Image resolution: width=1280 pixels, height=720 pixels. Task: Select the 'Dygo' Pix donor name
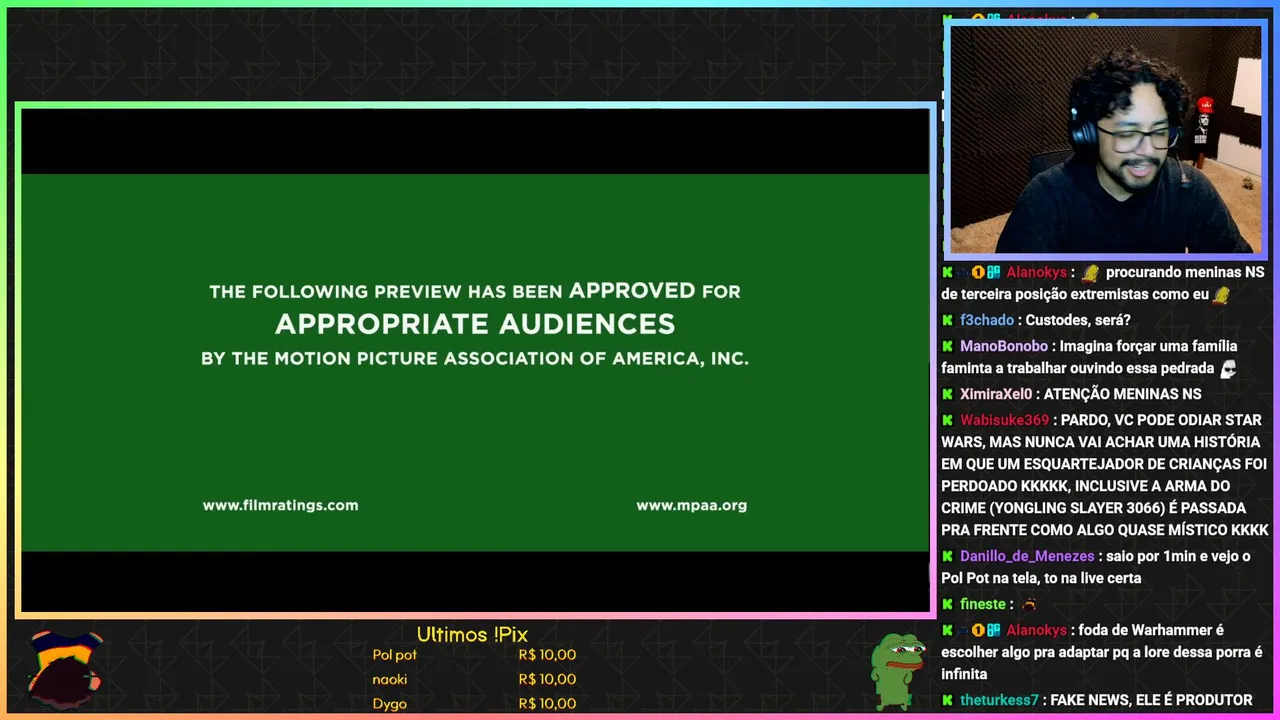click(389, 704)
